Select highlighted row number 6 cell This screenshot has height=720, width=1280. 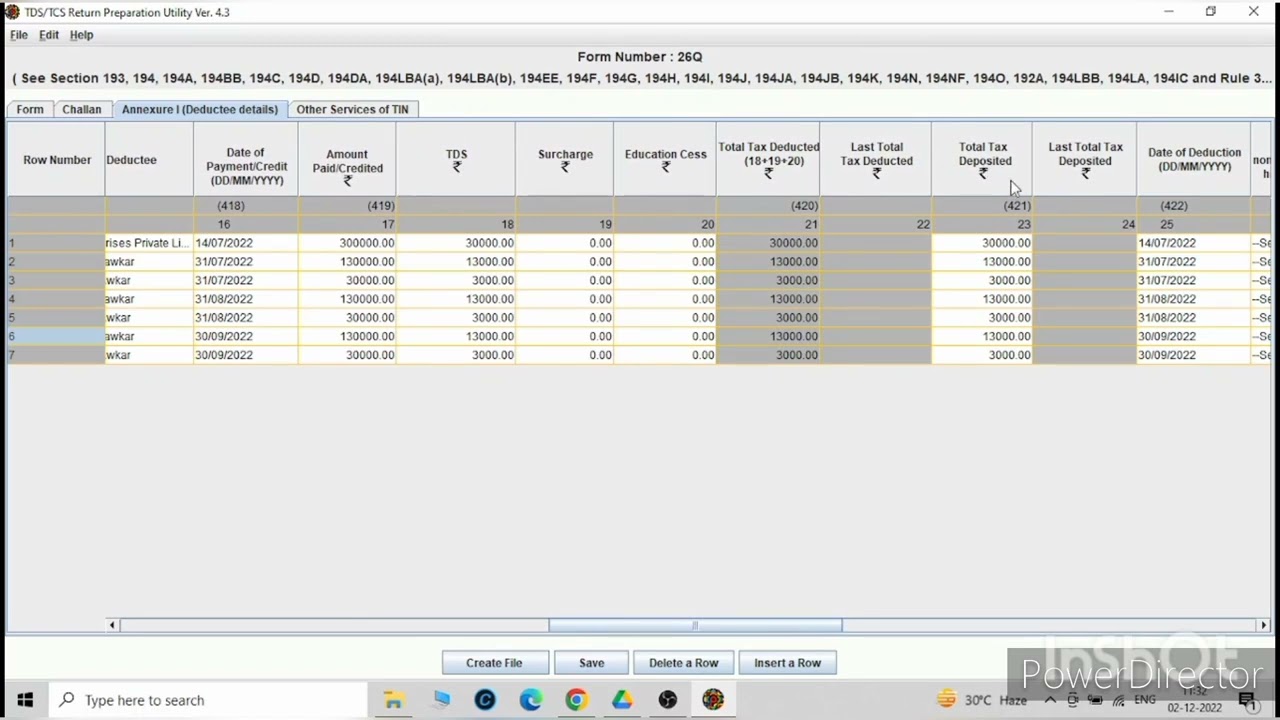(56, 337)
